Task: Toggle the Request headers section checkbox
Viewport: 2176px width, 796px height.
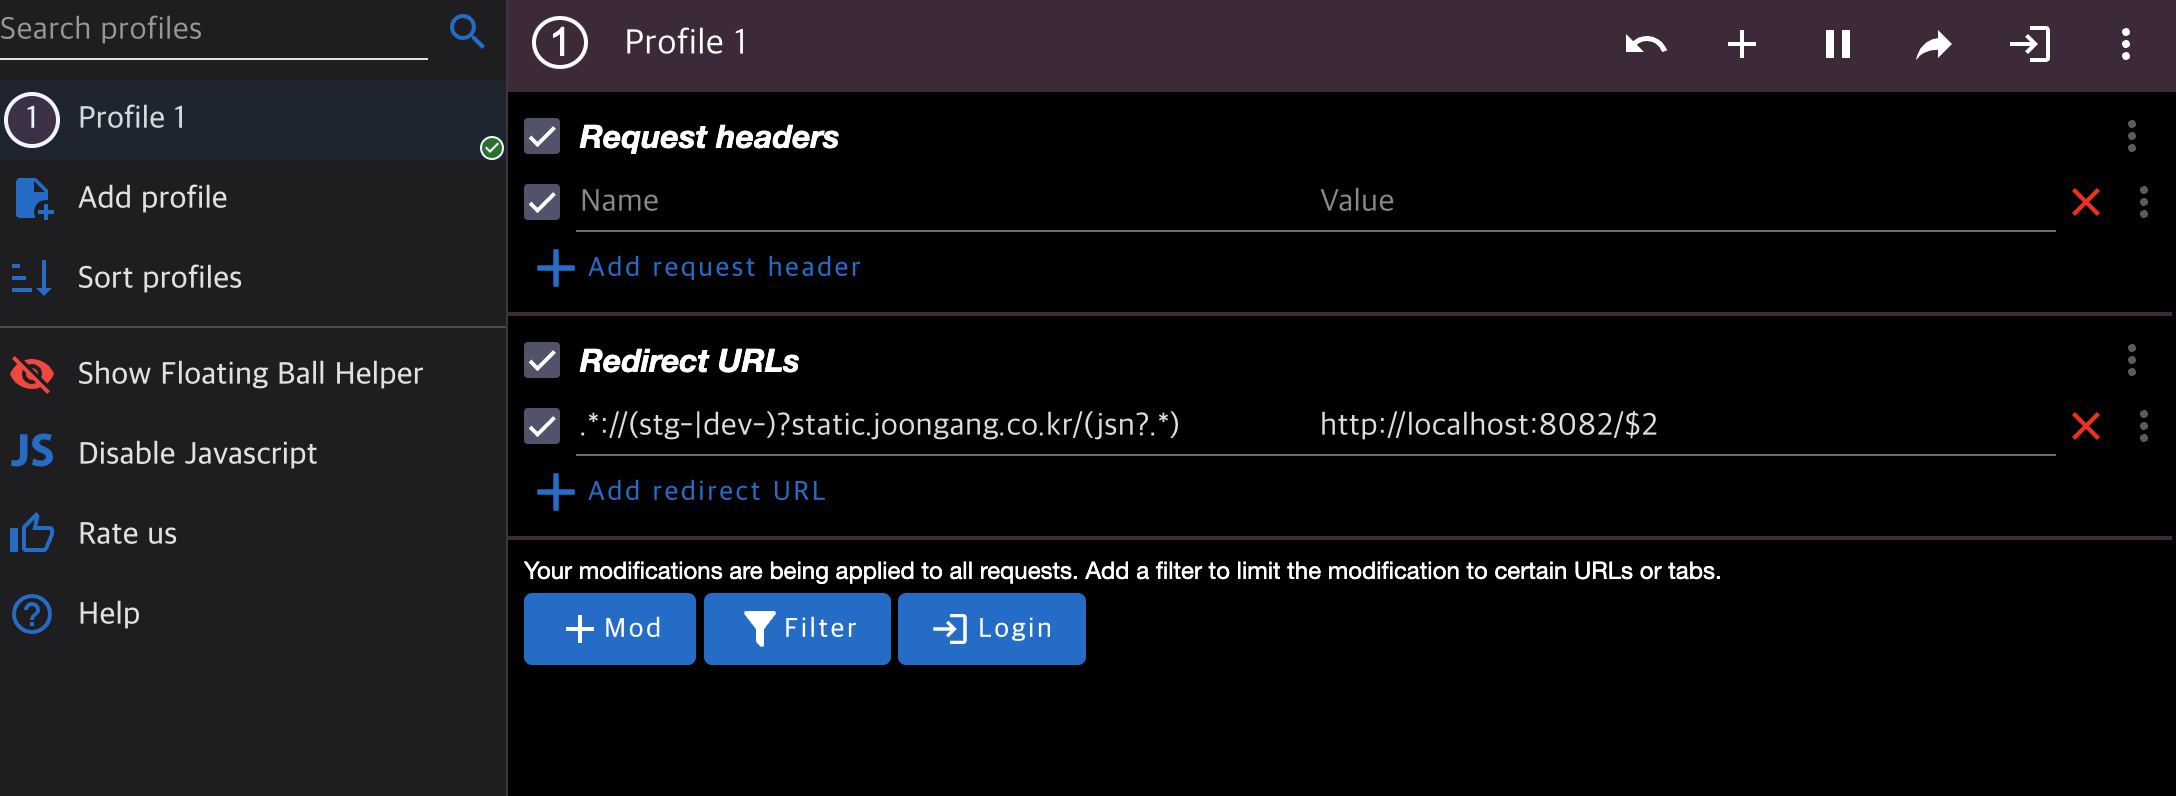Action: [x=542, y=136]
